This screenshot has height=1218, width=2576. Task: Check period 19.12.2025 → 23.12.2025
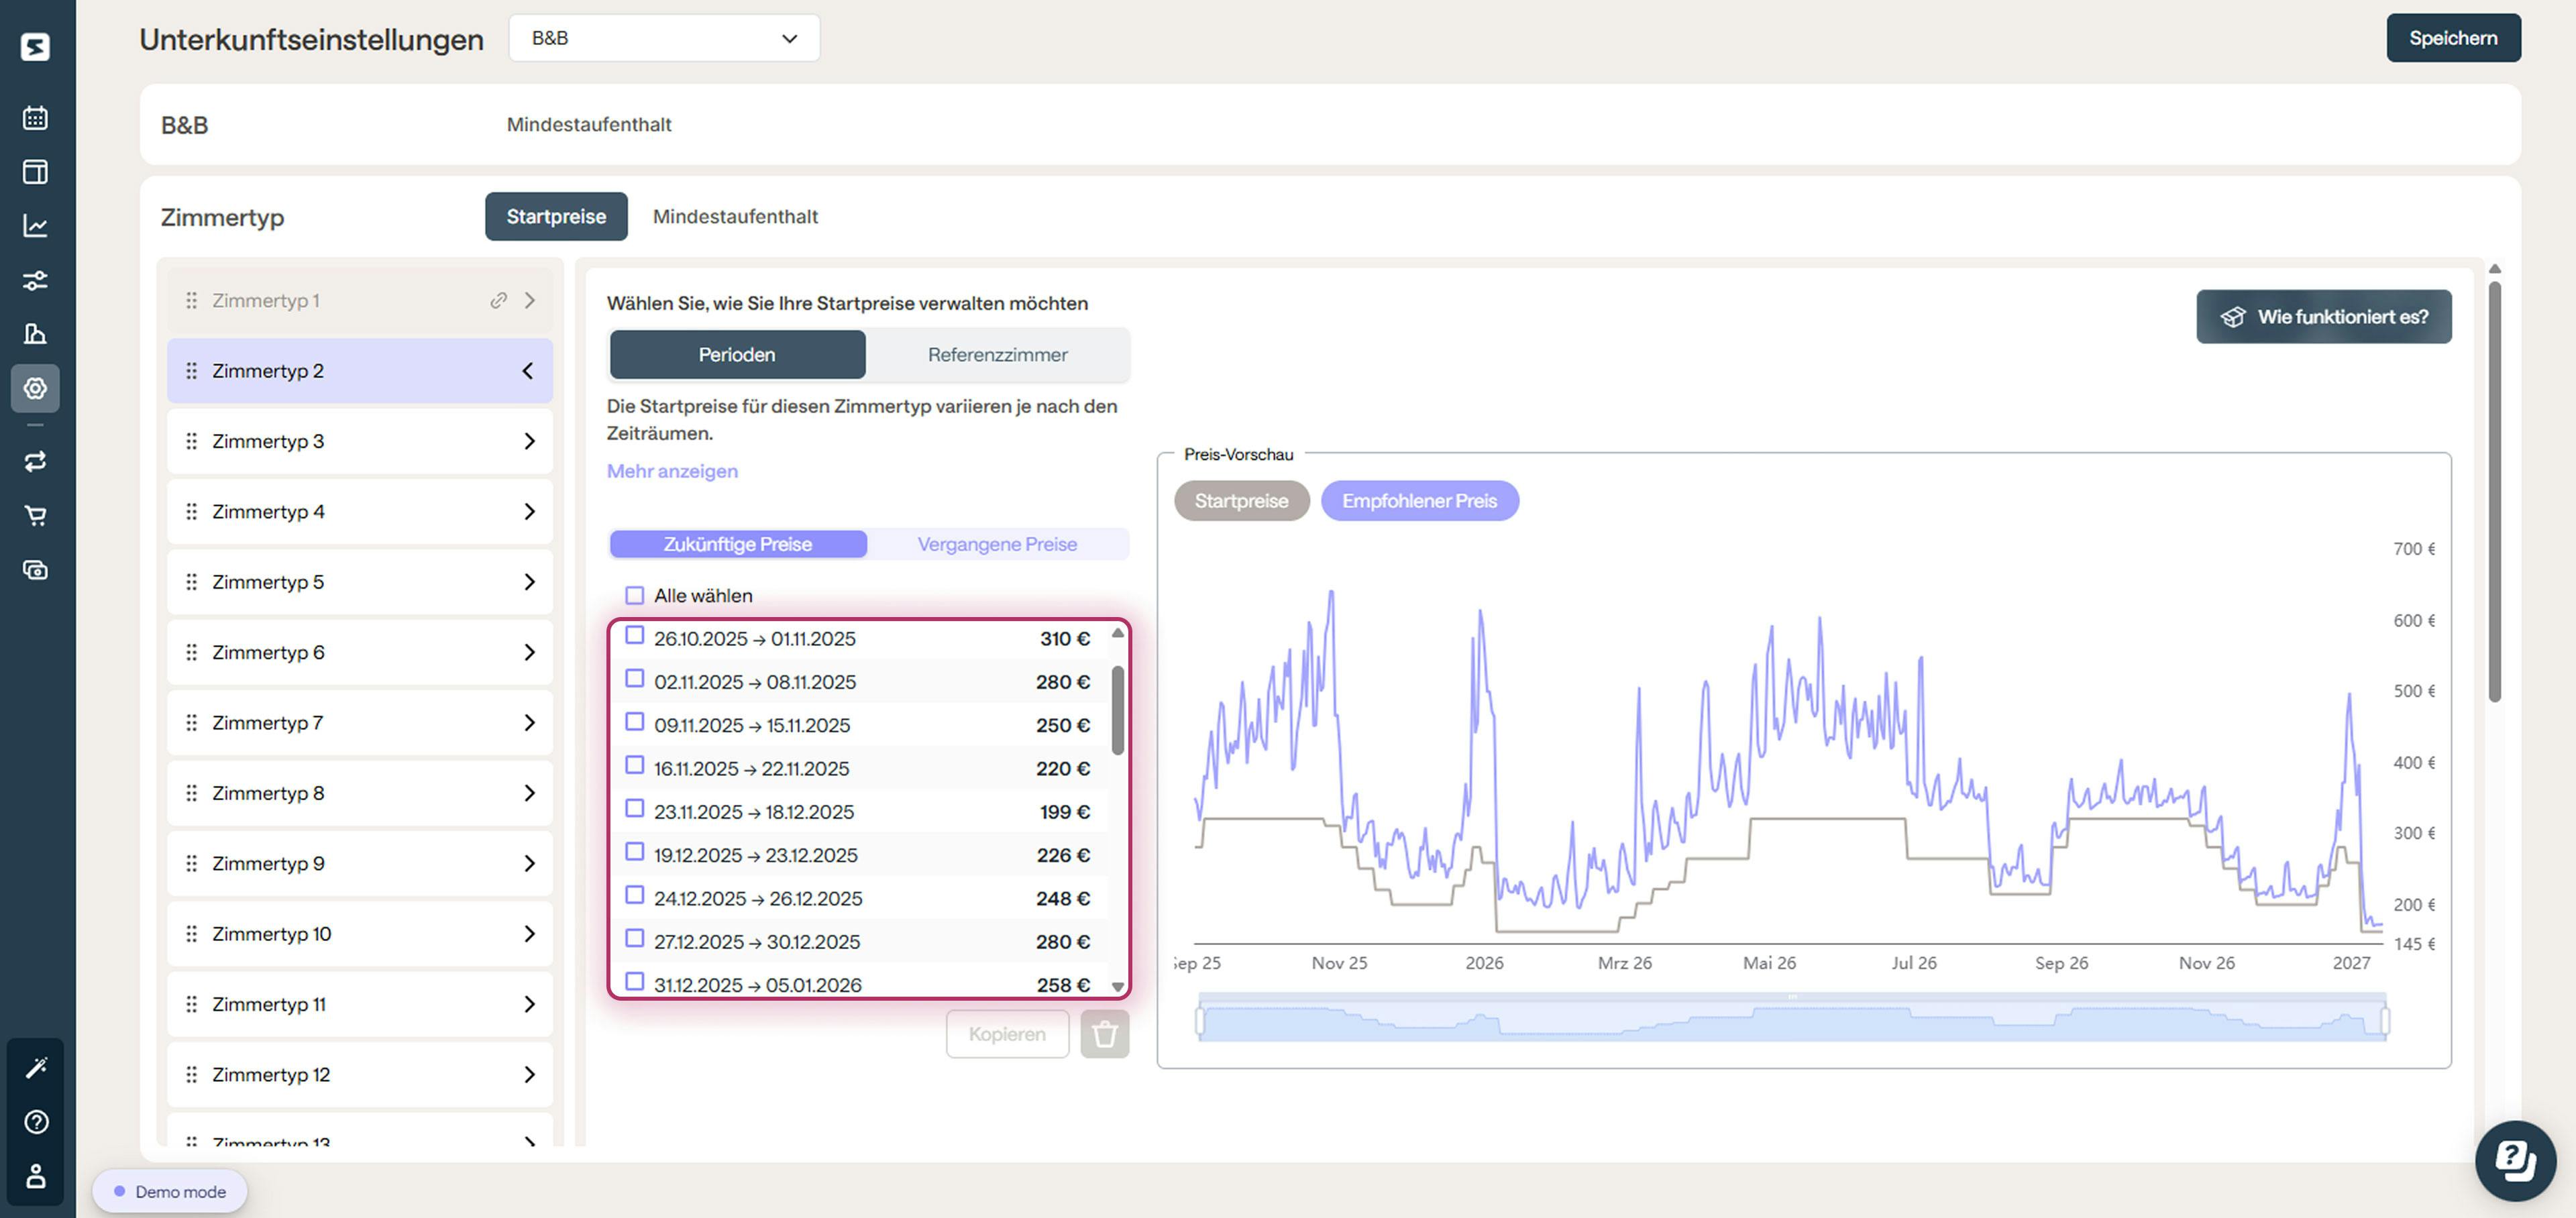[x=634, y=851]
